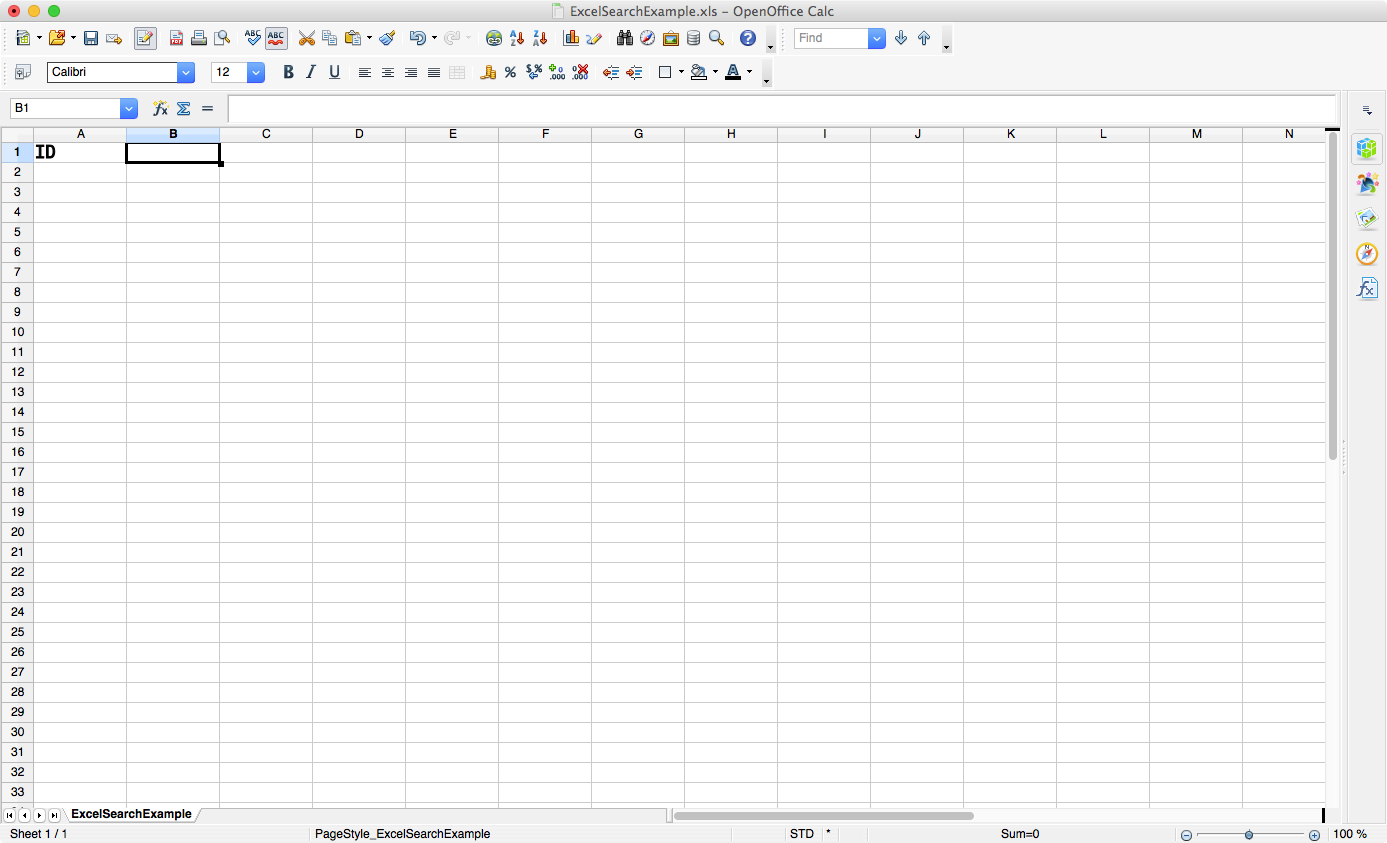The width and height of the screenshot is (1387, 843).
Task: Click the Document as E-mail icon
Action: [x=114, y=38]
